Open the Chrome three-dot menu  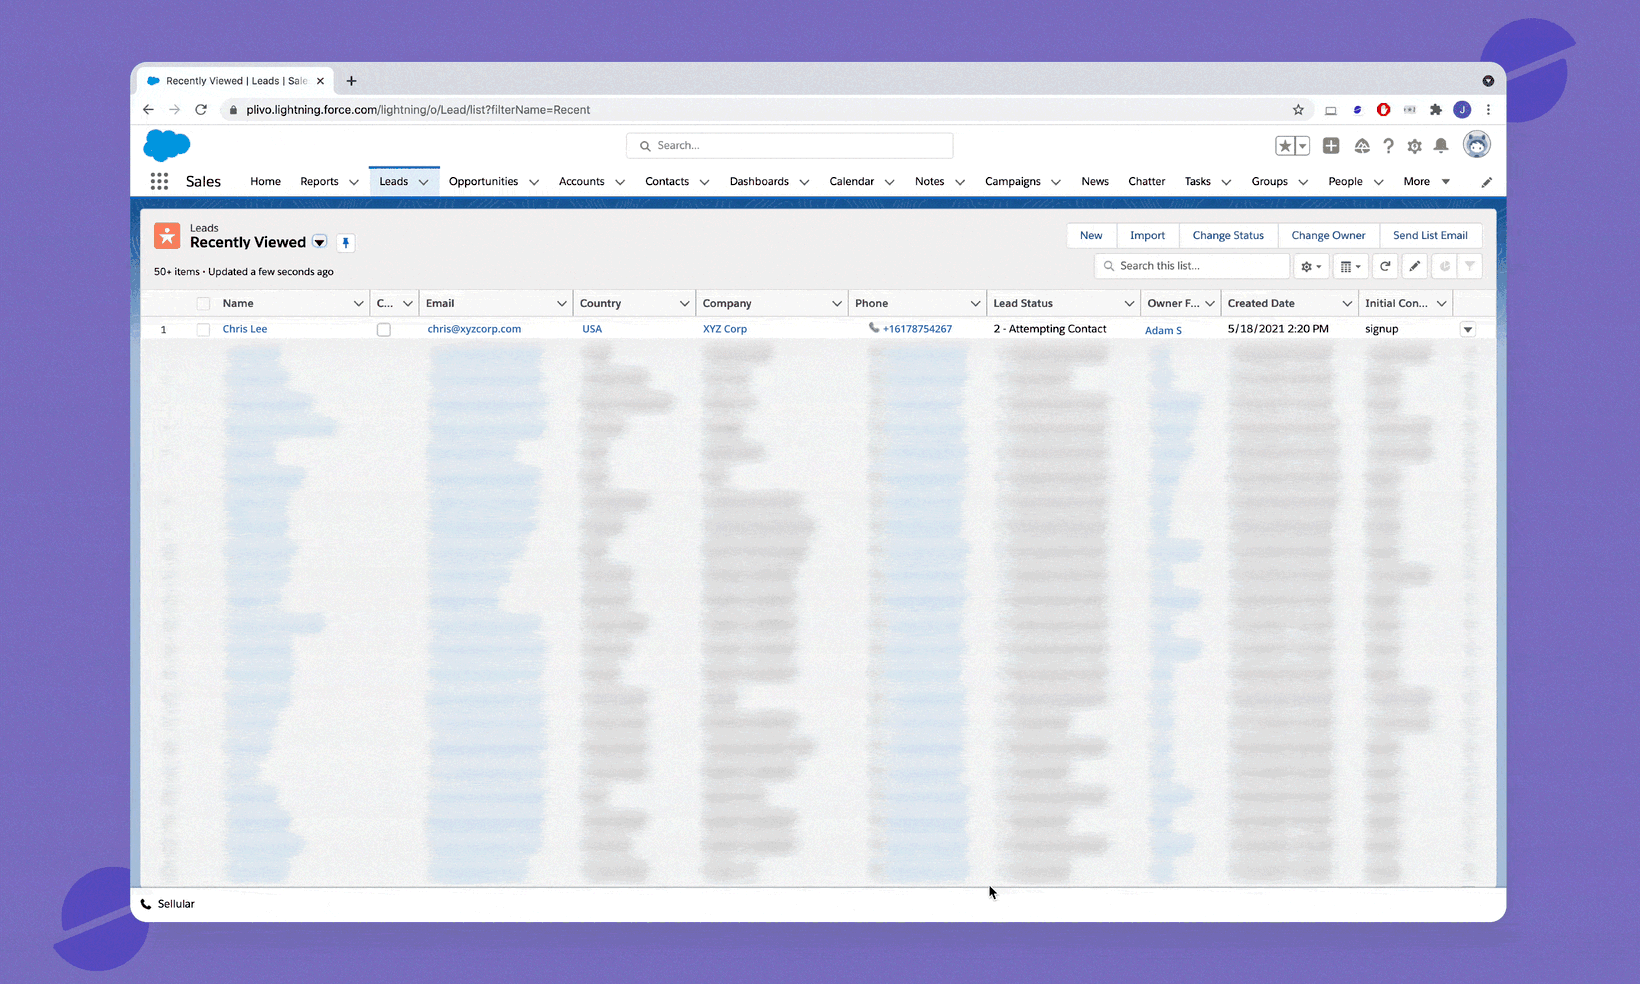[x=1488, y=110]
